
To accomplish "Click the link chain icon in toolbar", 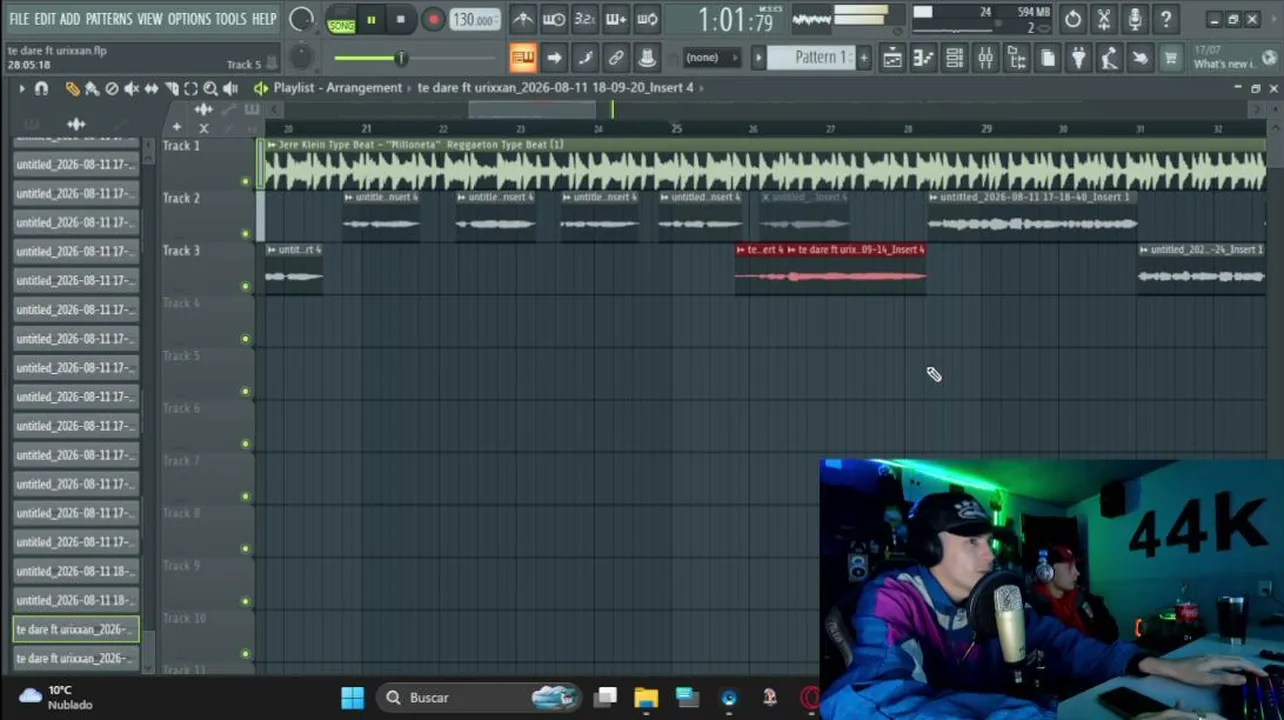I will [x=616, y=58].
